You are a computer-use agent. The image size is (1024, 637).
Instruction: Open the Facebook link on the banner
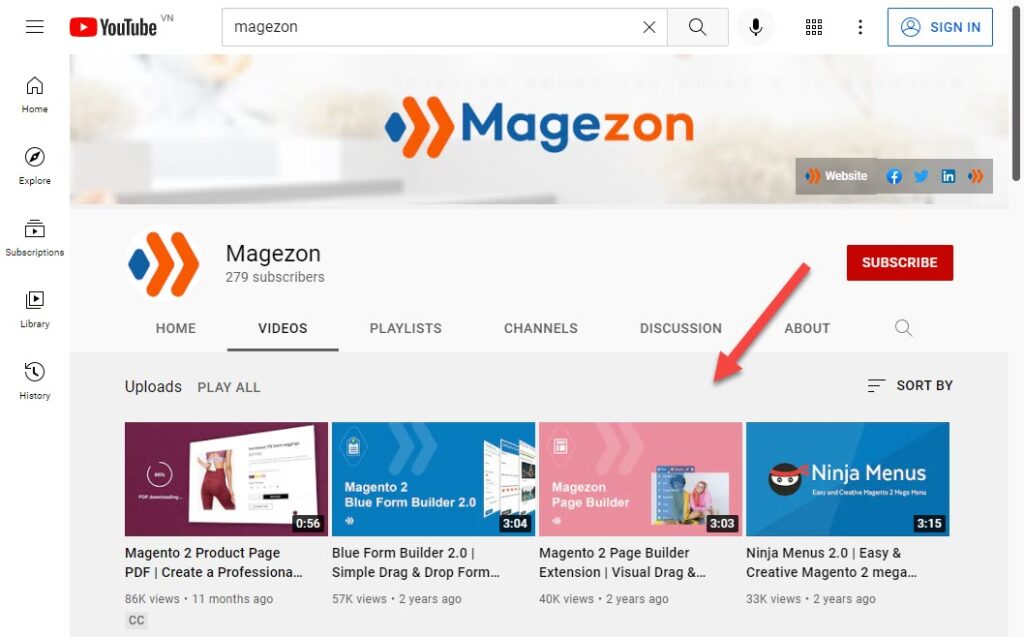tap(894, 176)
